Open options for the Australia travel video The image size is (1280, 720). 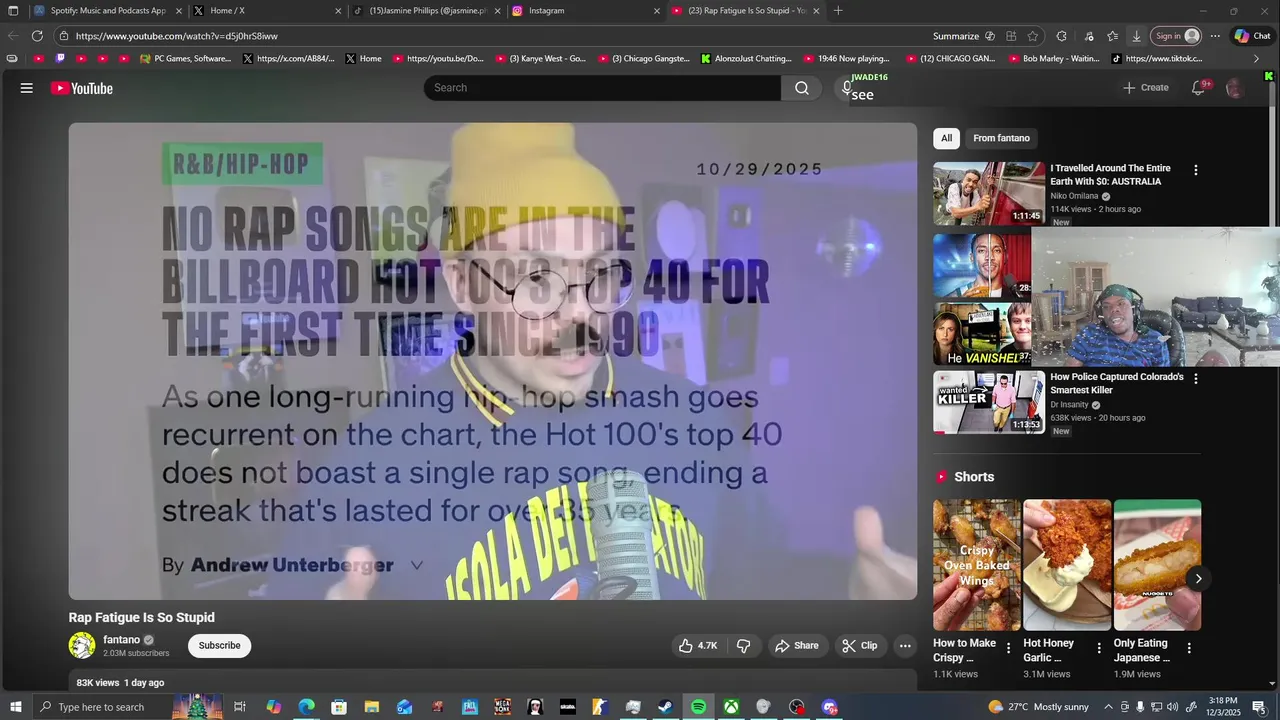tap(1195, 170)
